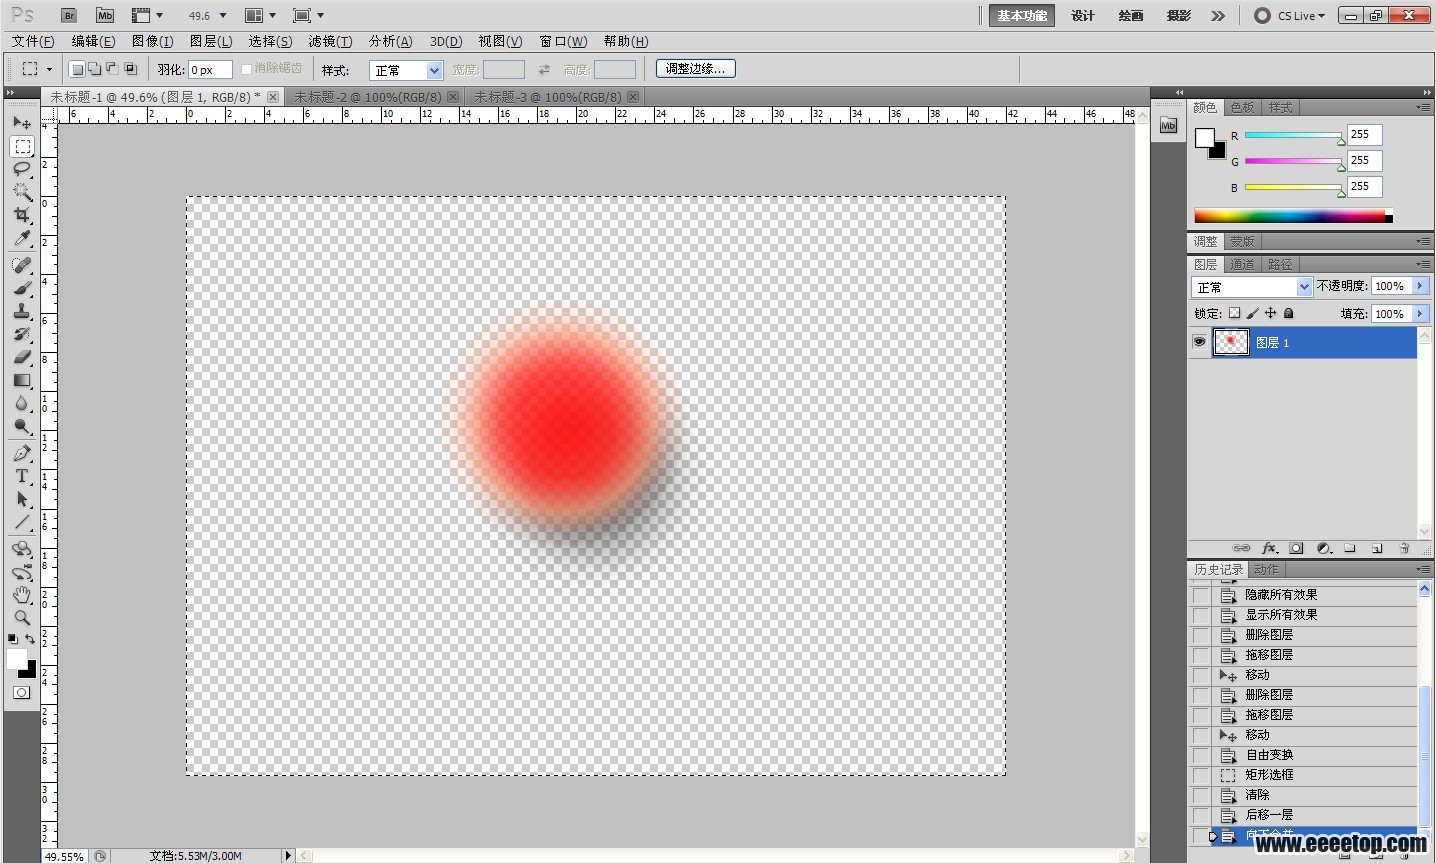Create a new layer in Layers panel

click(1377, 548)
